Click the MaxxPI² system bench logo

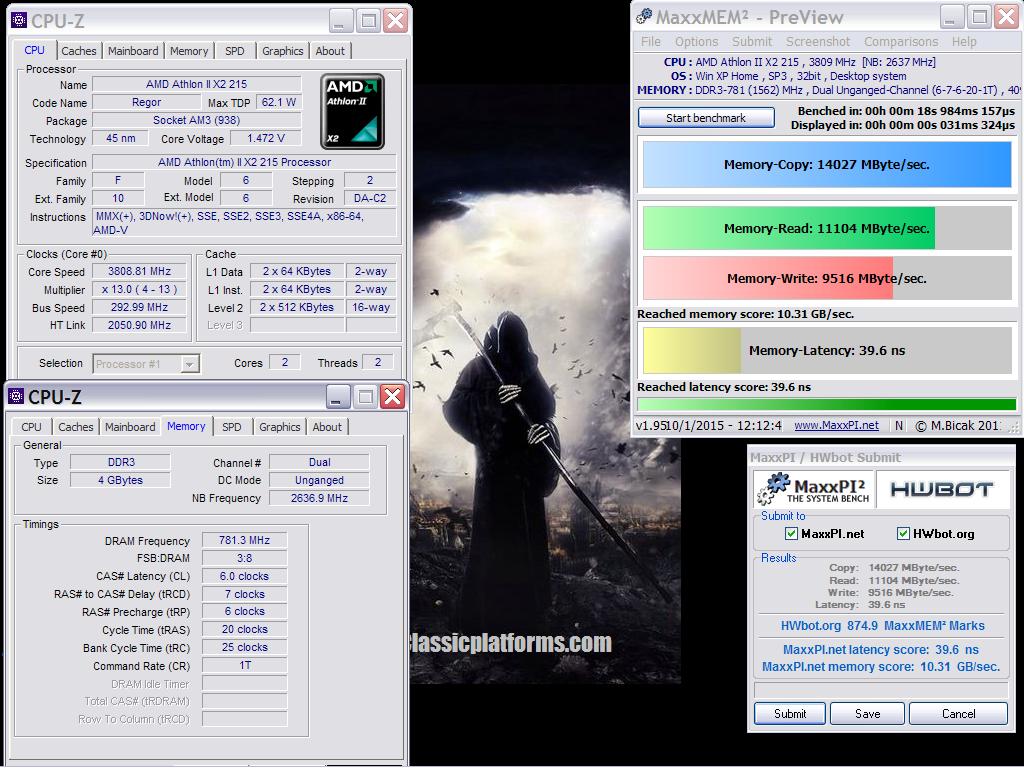click(x=814, y=489)
